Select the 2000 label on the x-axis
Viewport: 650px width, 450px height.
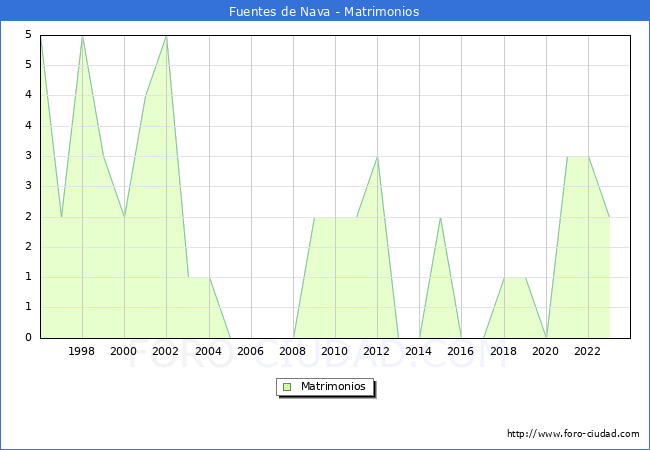[x=124, y=351]
